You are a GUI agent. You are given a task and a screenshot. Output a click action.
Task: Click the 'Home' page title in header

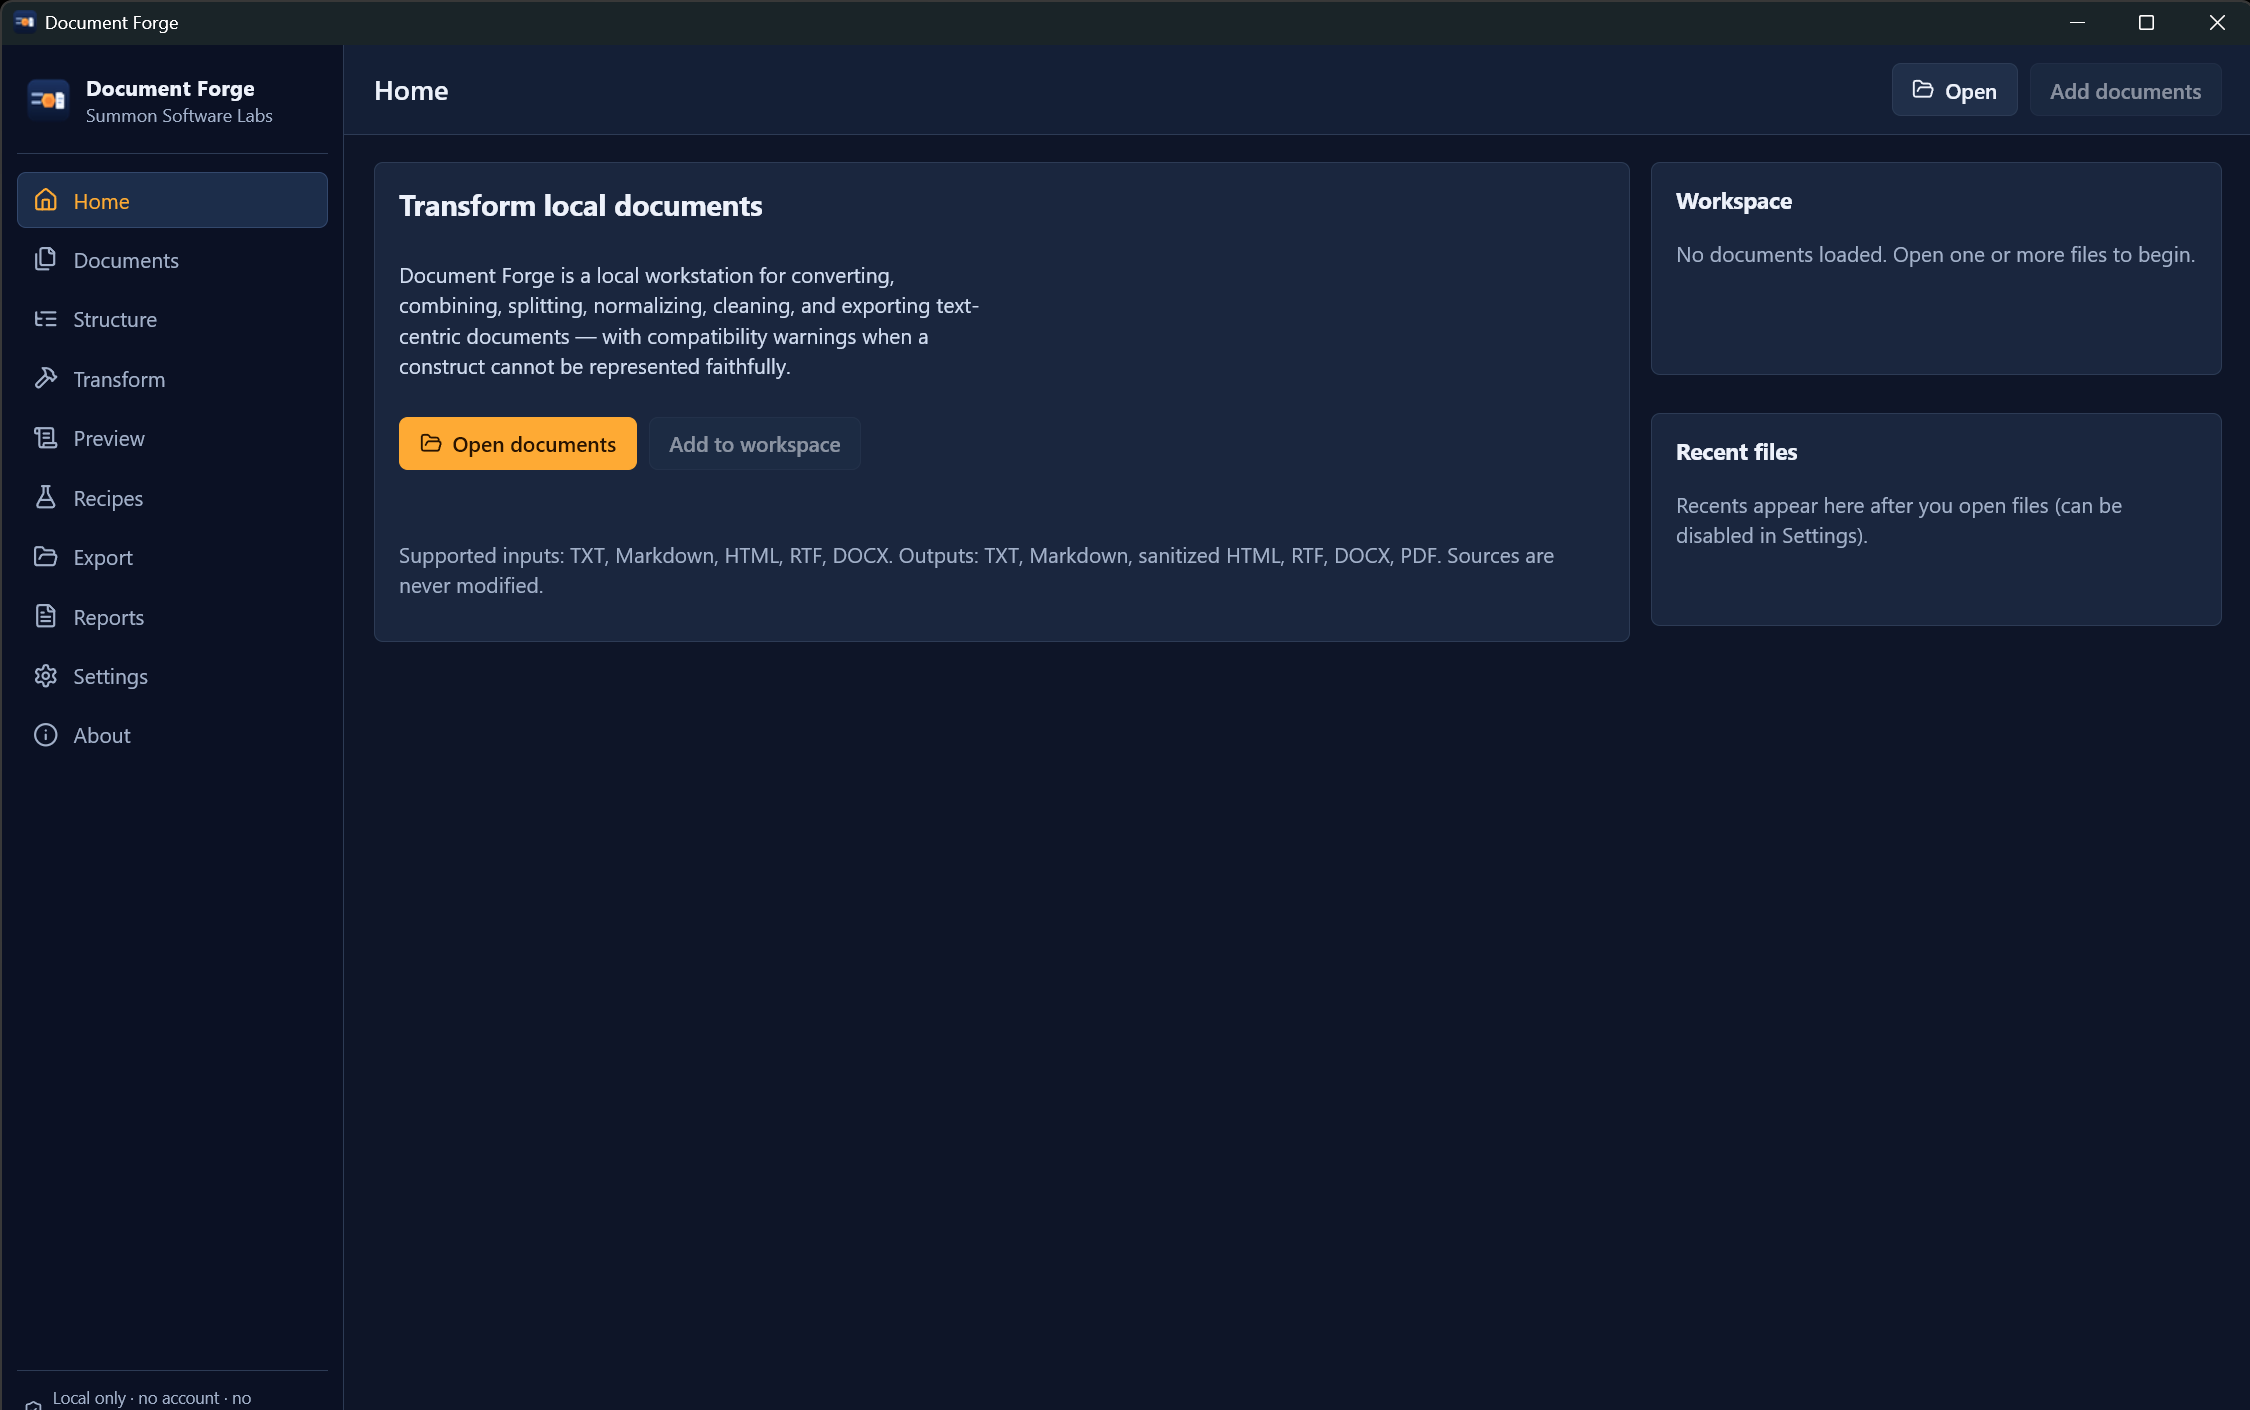pyautogui.click(x=411, y=90)
